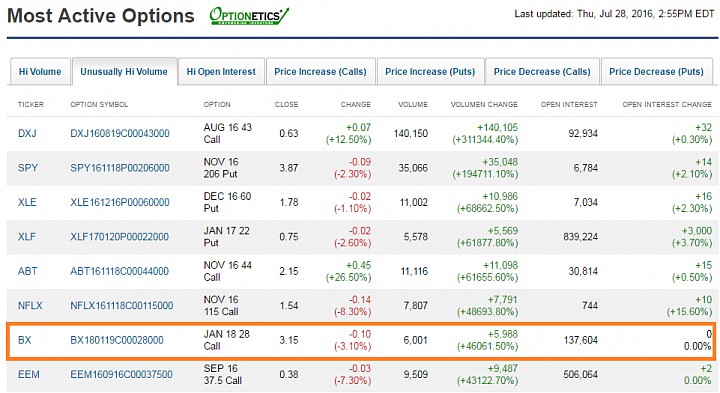
Task: Sort by the Volume column header
Action: click(x=413, y=105)
